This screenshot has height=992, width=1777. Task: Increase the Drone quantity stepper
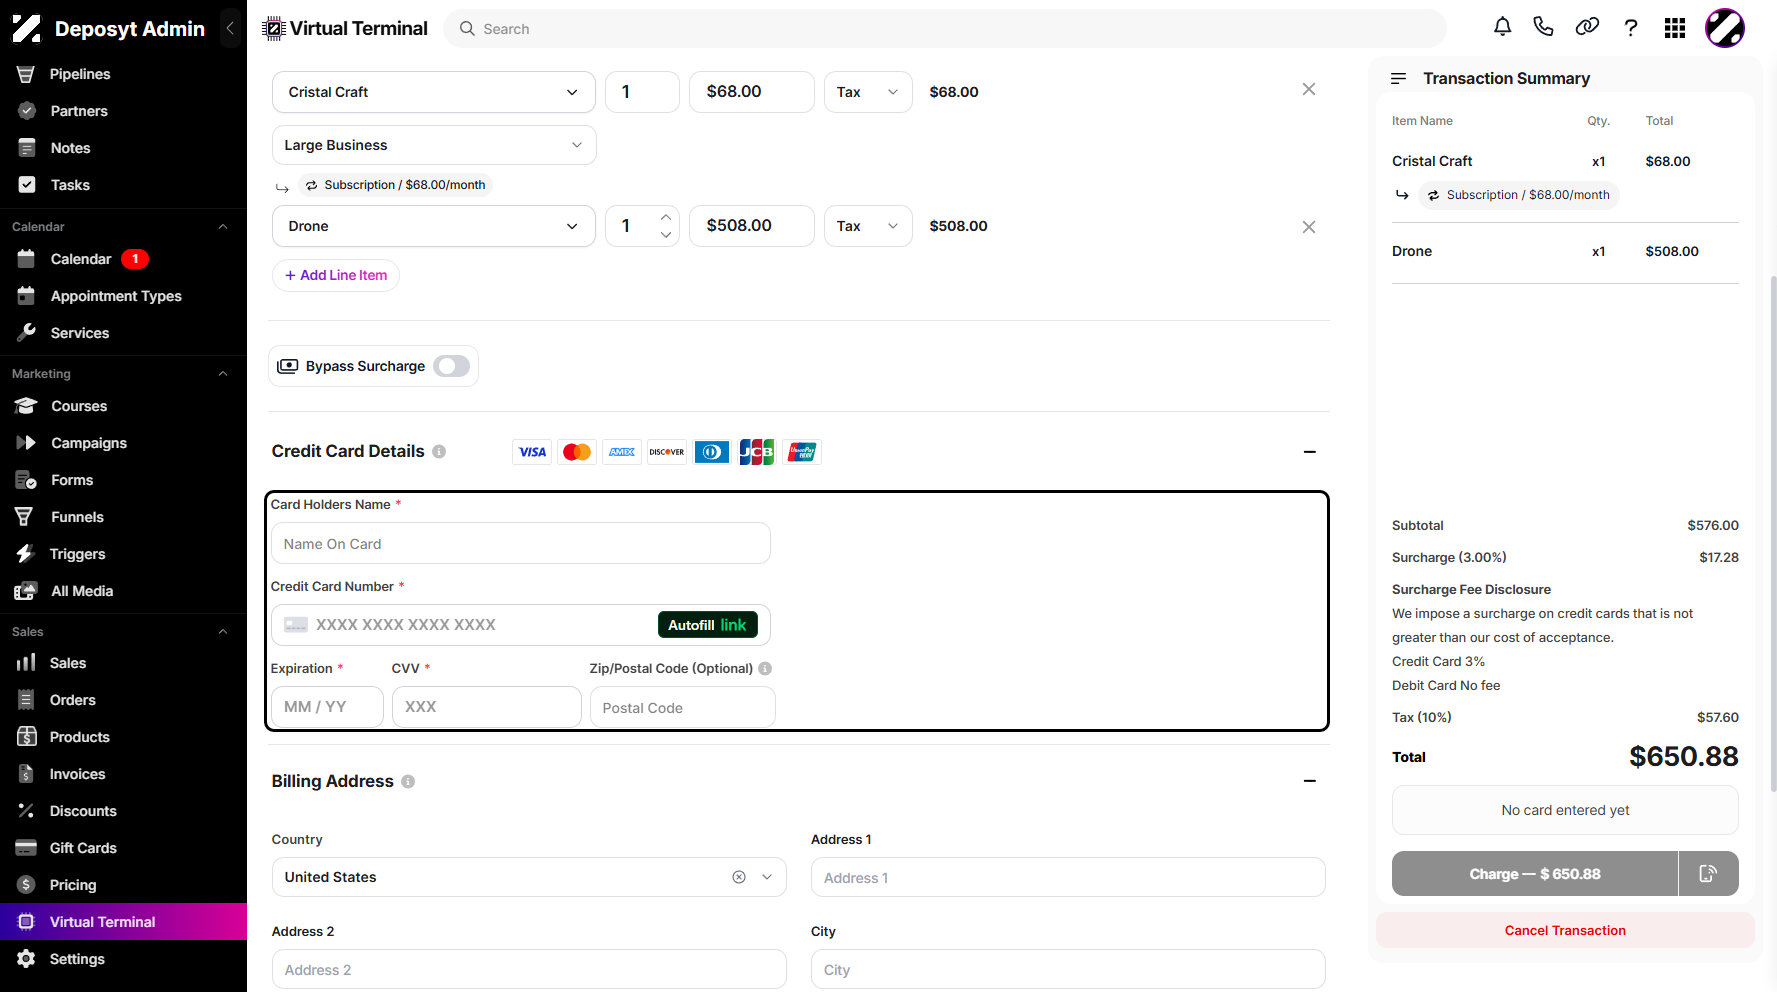pos(666,217)
